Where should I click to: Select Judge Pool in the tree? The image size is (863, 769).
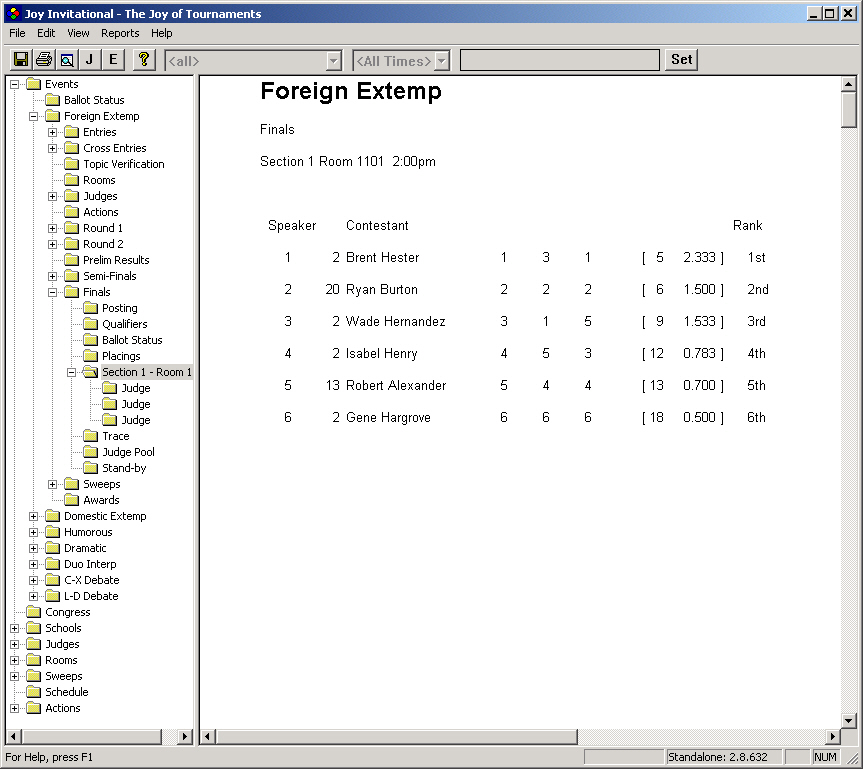(x=128, y=452)
